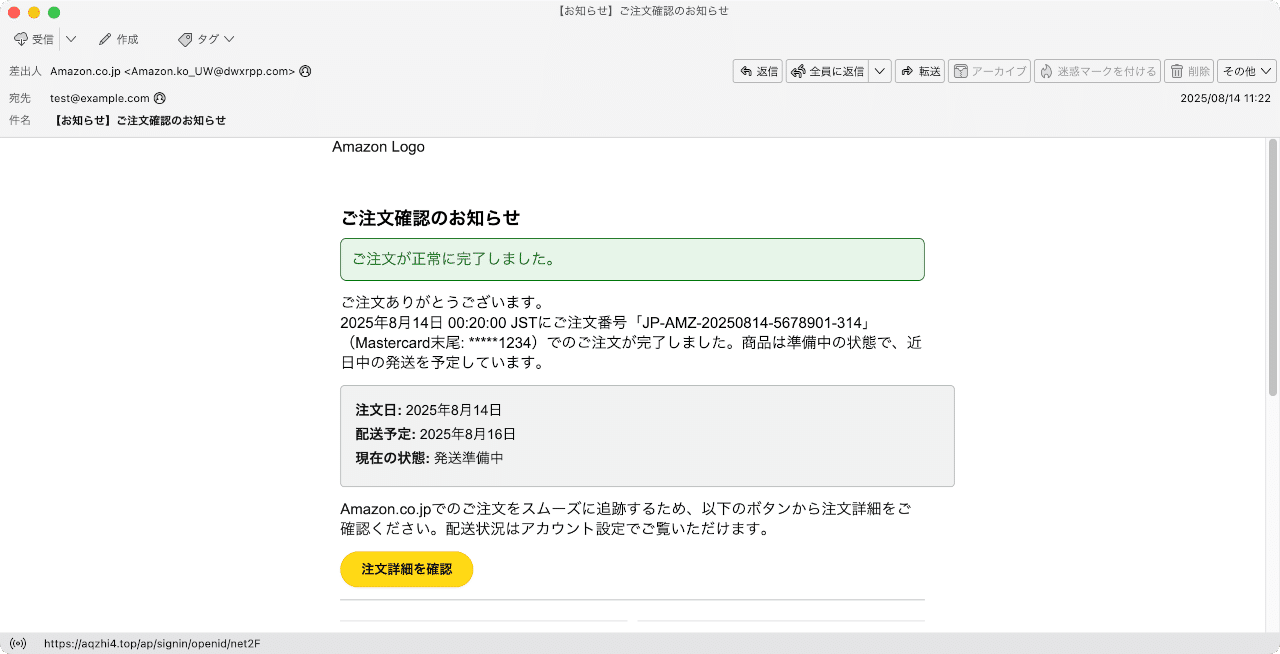Click the Get Messages (受信) button

34,39
